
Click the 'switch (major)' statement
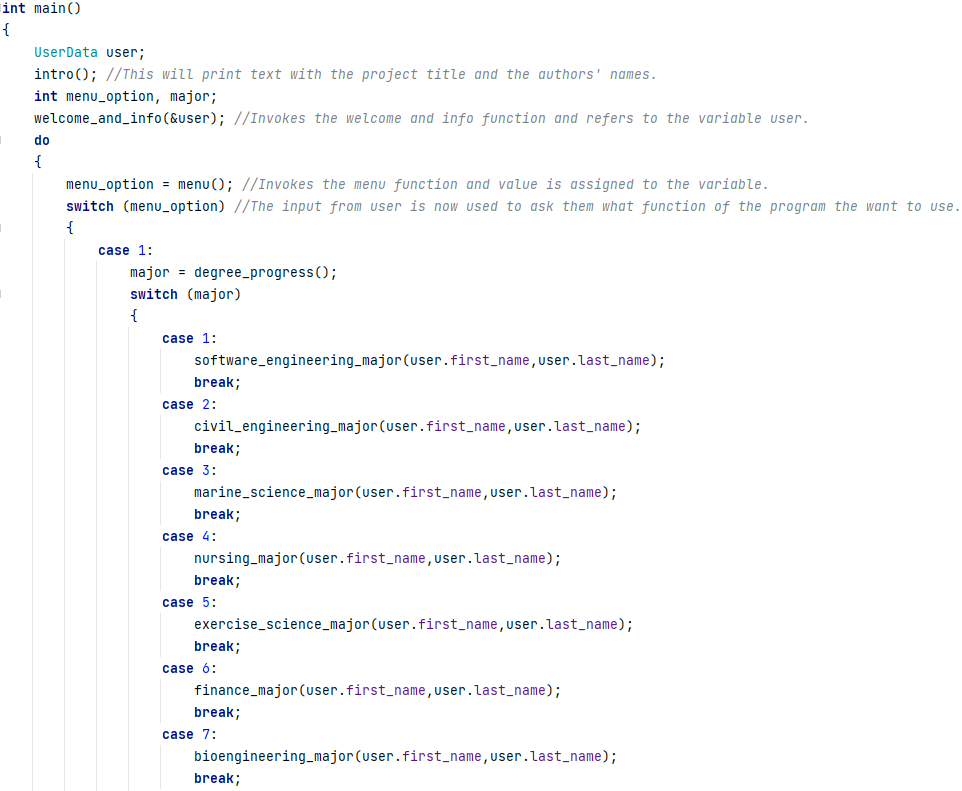[x=185, y=295]
